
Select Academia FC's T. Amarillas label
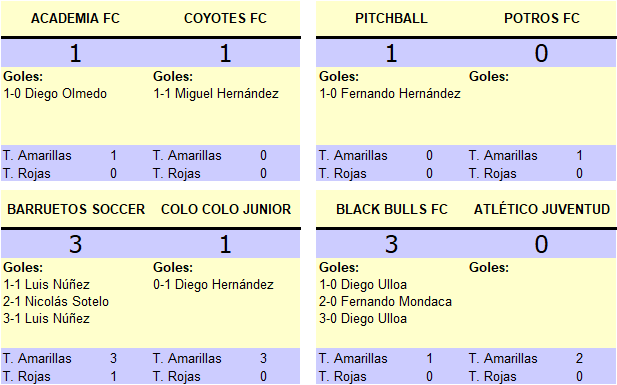(37, 155)
